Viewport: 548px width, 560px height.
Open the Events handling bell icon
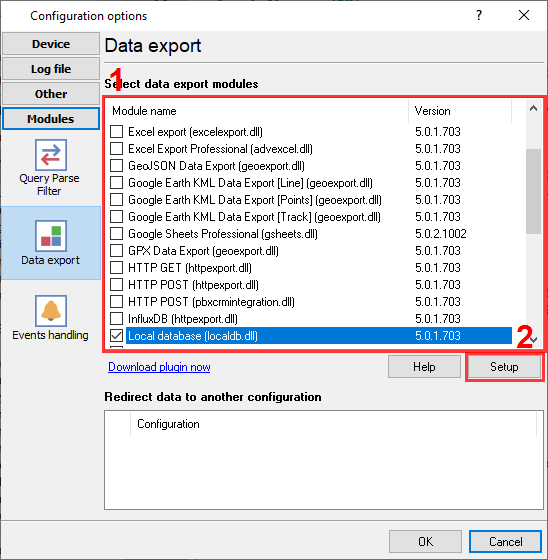[50, 311]
